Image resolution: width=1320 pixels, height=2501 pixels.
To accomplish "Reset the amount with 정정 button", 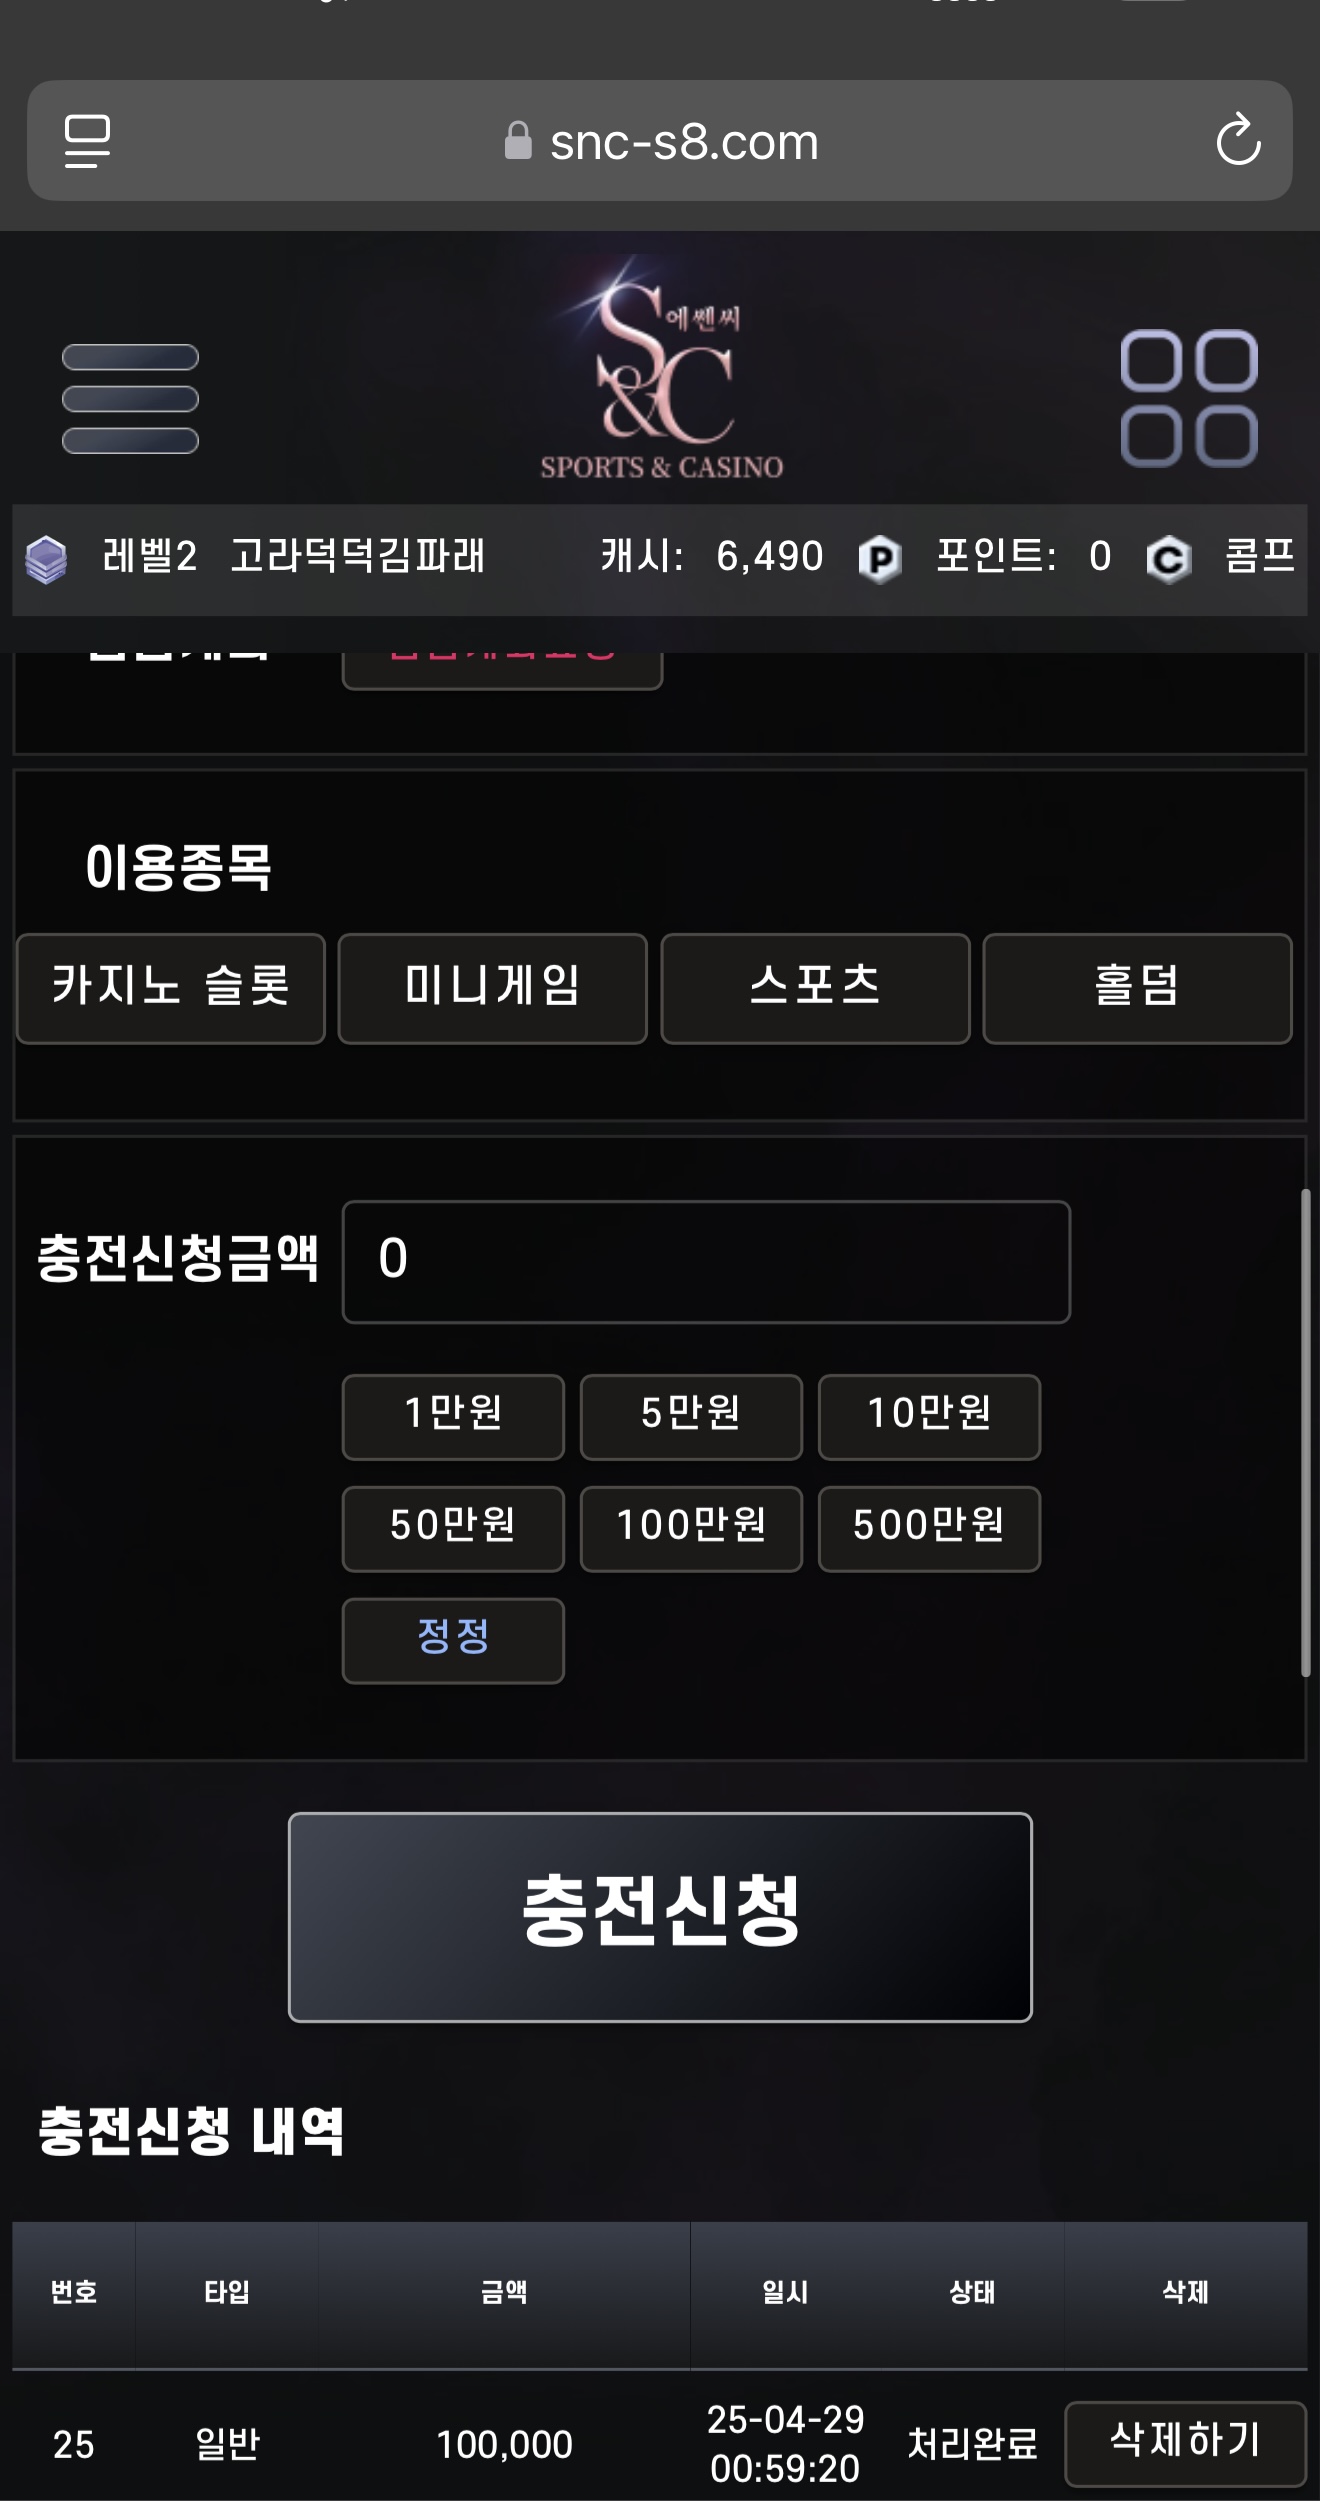I will tap(453, 1641).
